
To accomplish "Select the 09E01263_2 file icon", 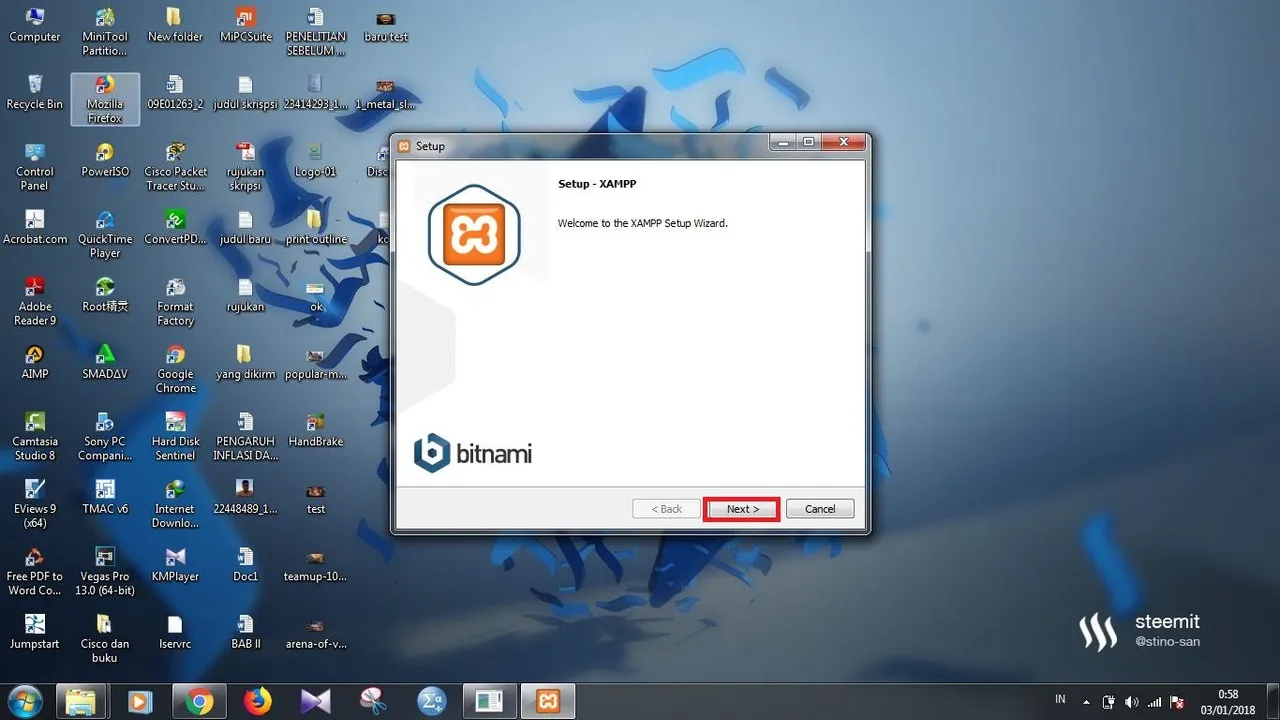I will [175, 93].
